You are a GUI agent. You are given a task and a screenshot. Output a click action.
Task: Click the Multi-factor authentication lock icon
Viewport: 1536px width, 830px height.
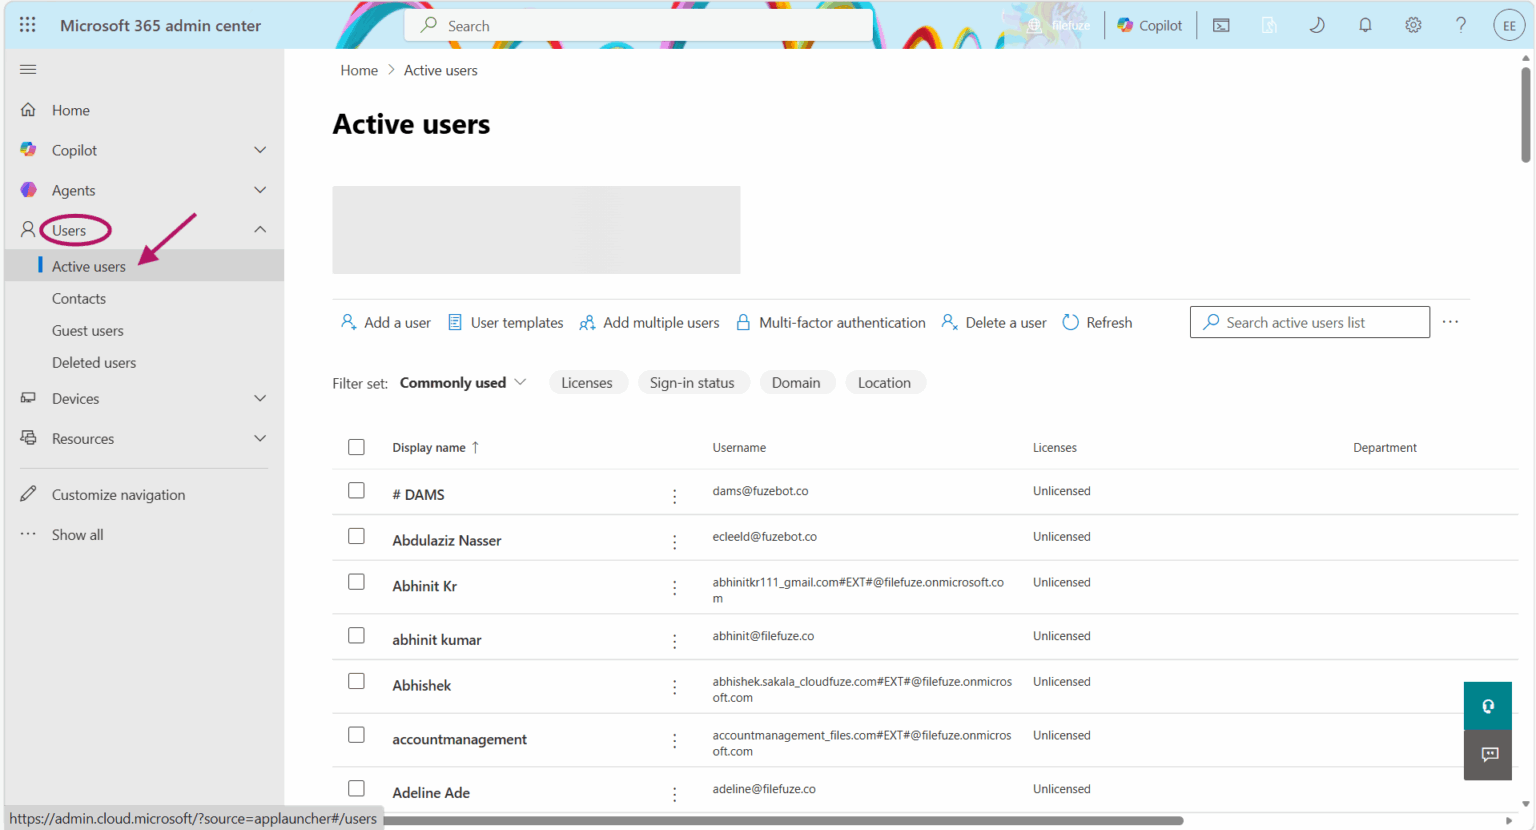point(743,322)
